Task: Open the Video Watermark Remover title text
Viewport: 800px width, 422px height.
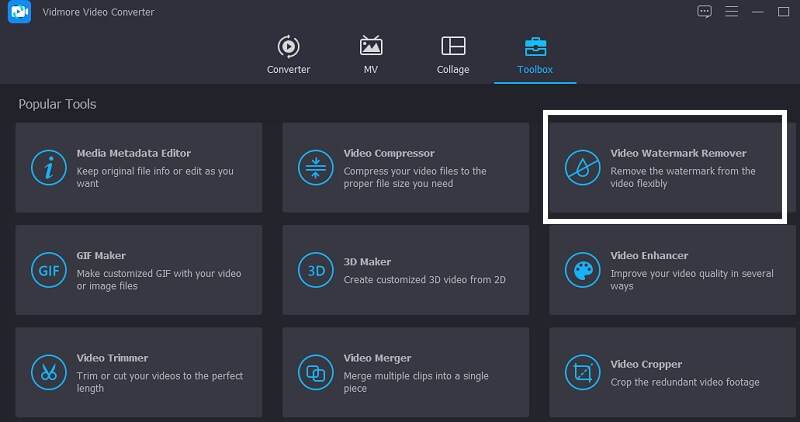Action: coord(678,154)
